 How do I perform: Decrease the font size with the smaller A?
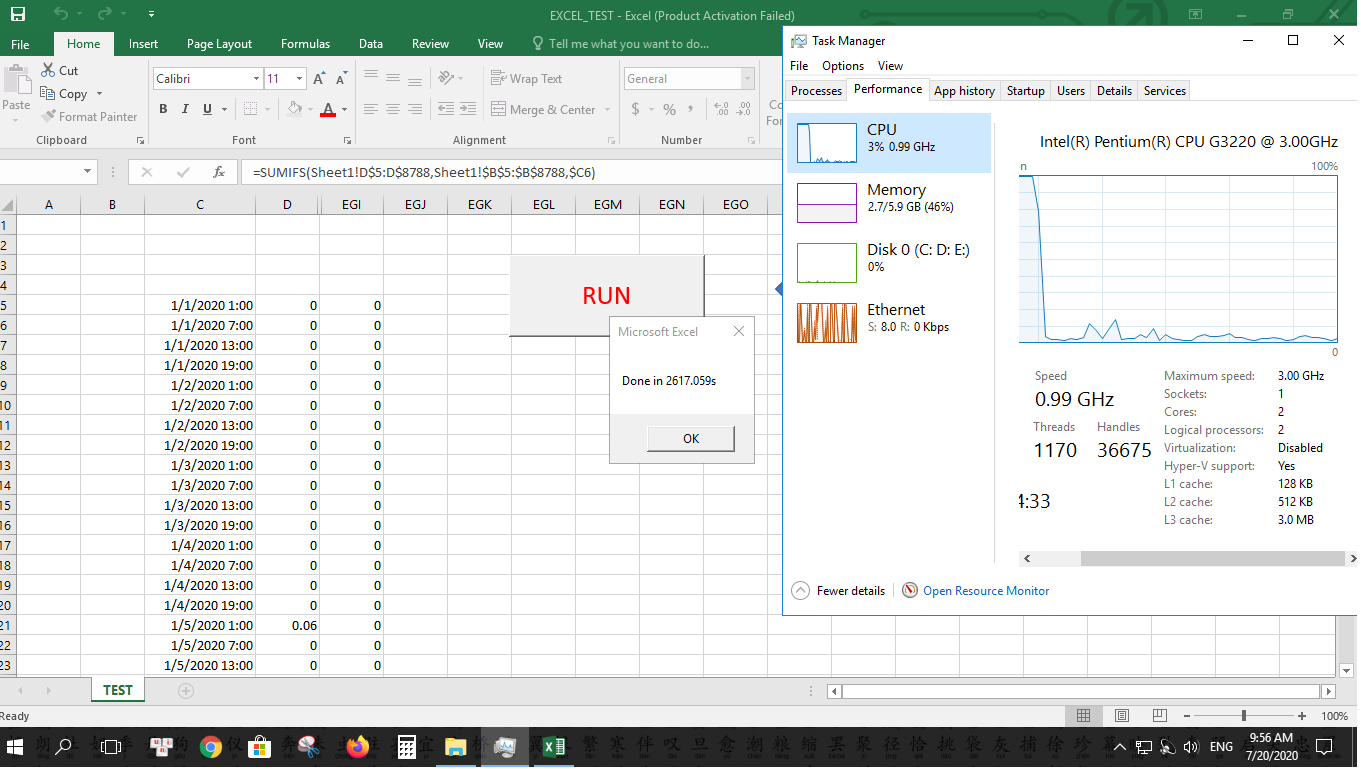(x=342, y=78)
